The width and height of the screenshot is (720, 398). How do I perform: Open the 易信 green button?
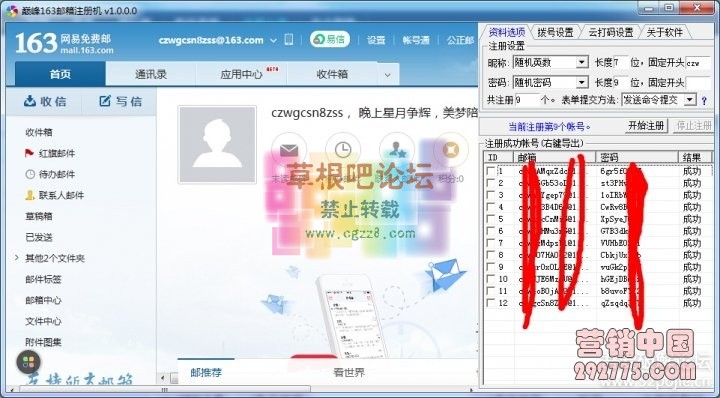[x=330, y=39]
